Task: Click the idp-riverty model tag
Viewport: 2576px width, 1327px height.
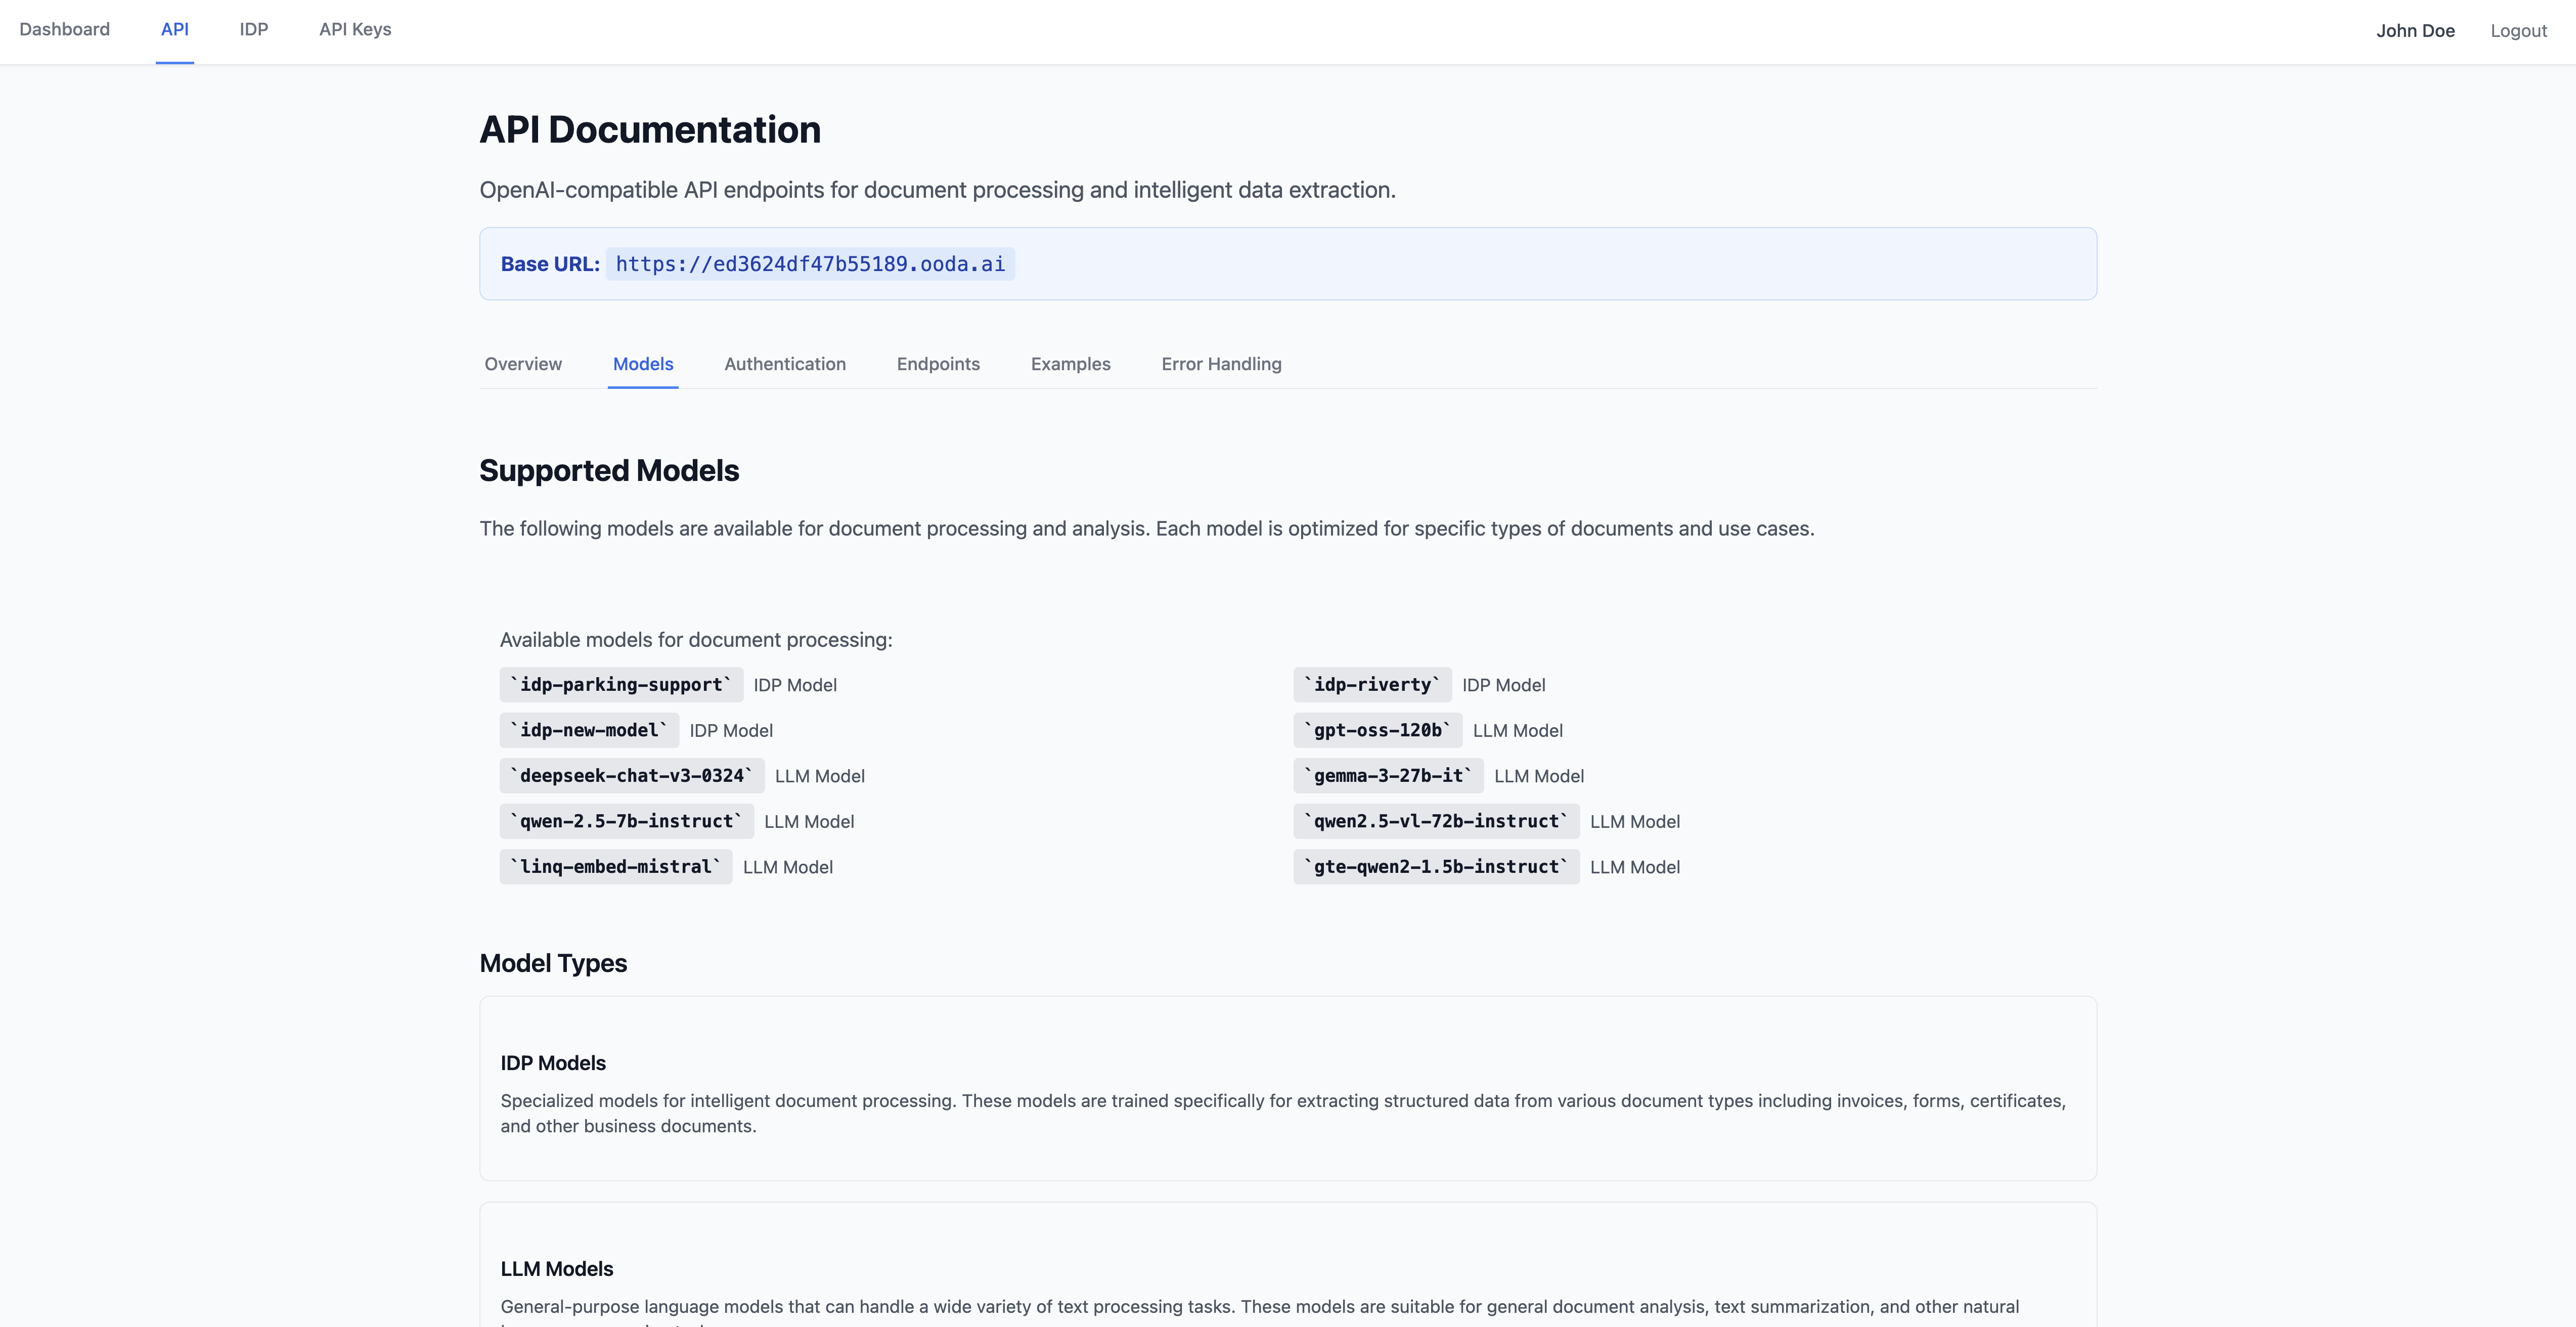Action: [x=1371, y=685]
